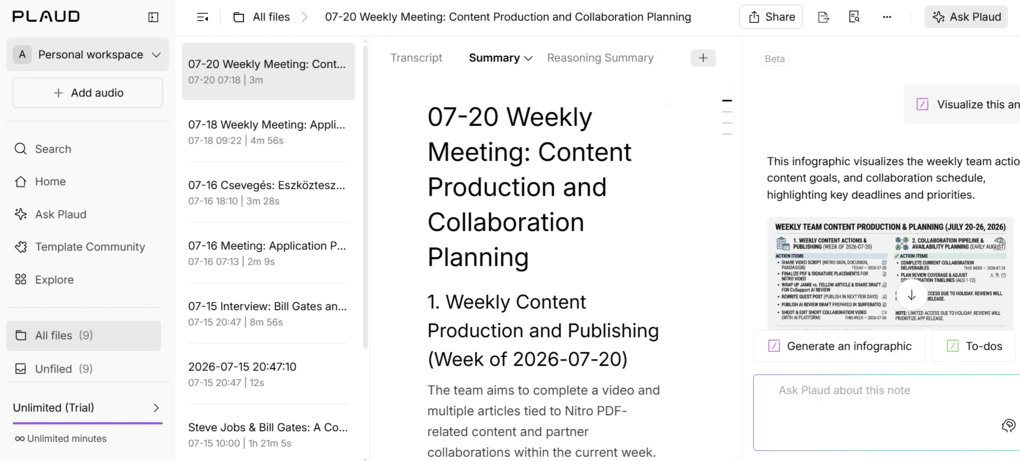1020x461 pixels.
Task: Toggle the file list view icon
Action: tap(202, 18)
